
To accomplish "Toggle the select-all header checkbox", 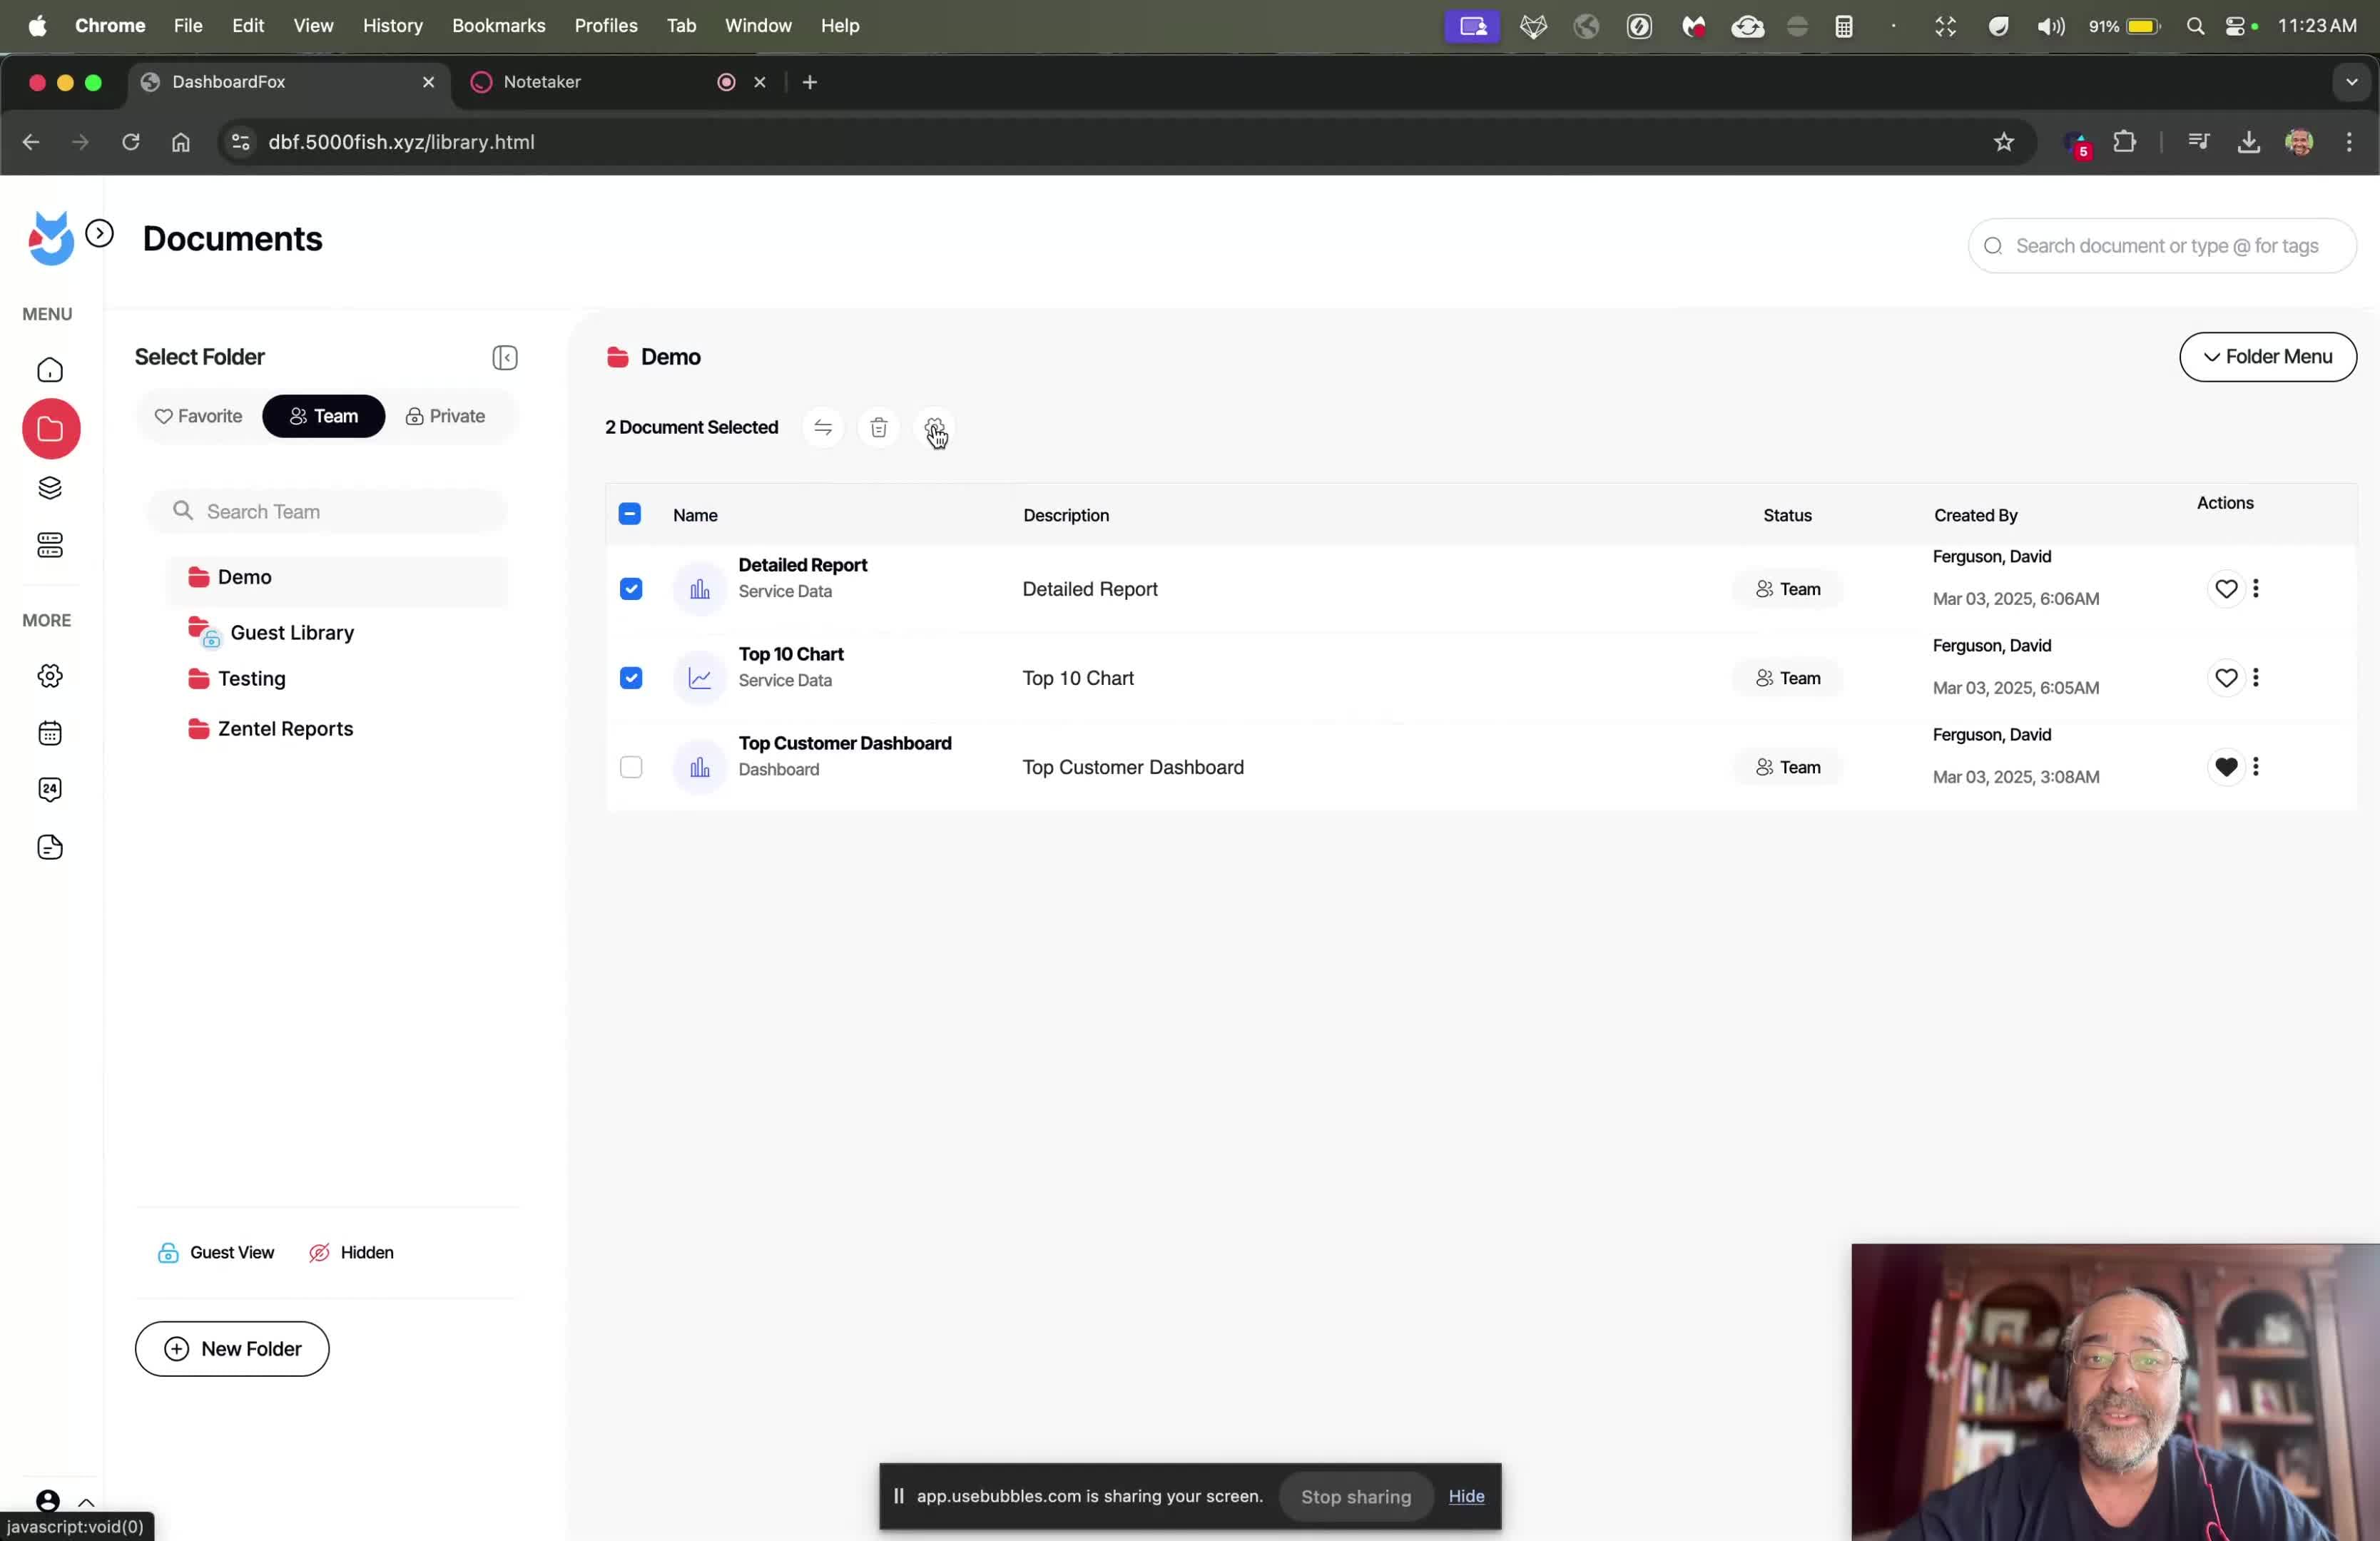I will tap(630, 514).
